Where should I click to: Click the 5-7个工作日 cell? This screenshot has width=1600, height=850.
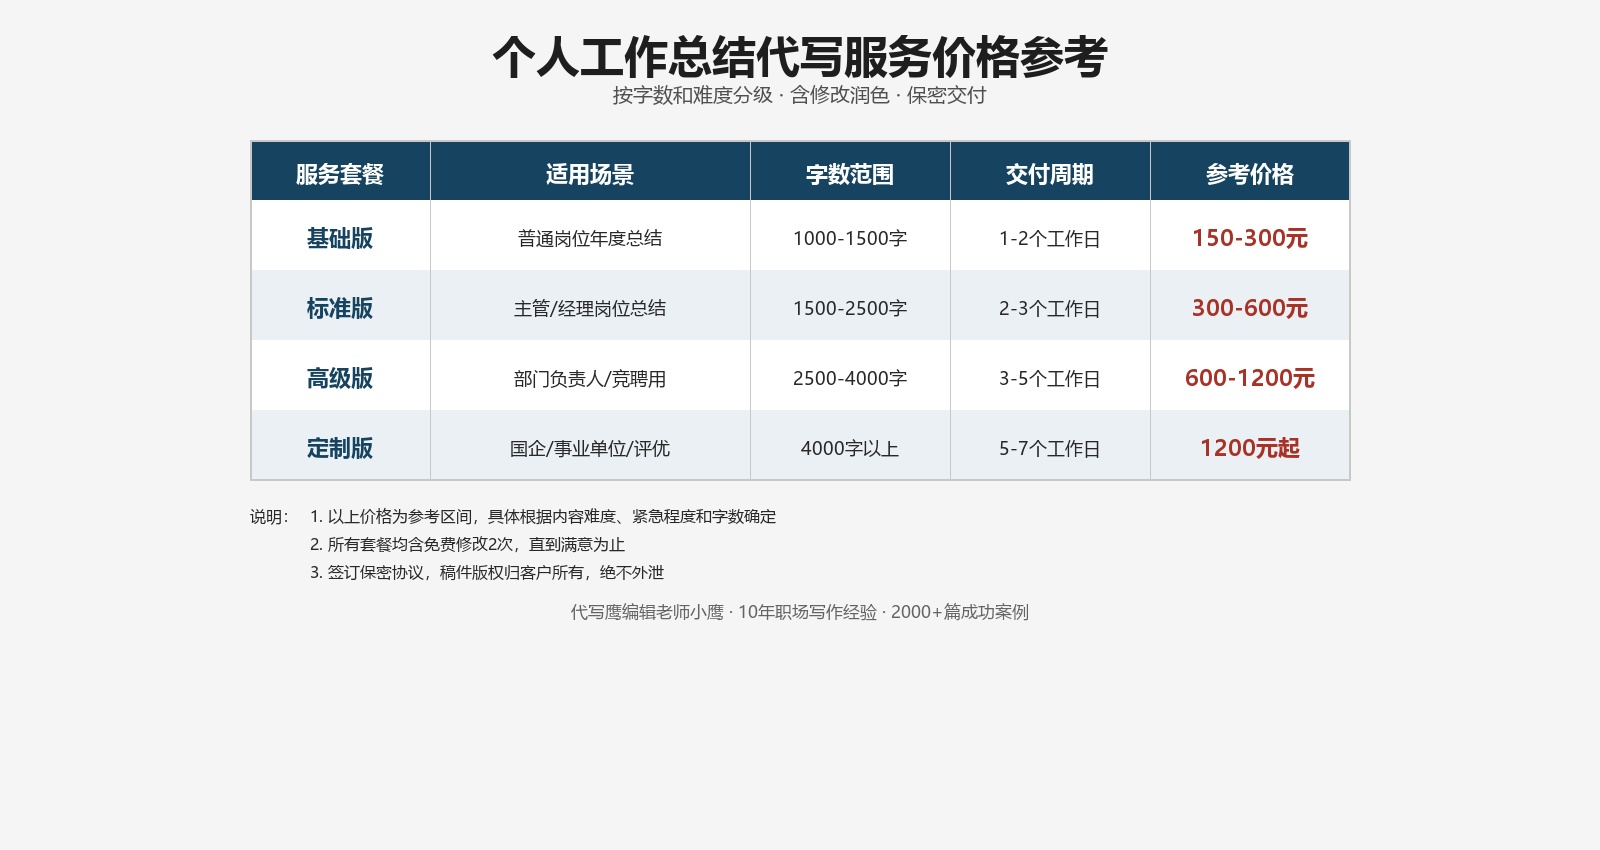click(x=1050, y=447)
